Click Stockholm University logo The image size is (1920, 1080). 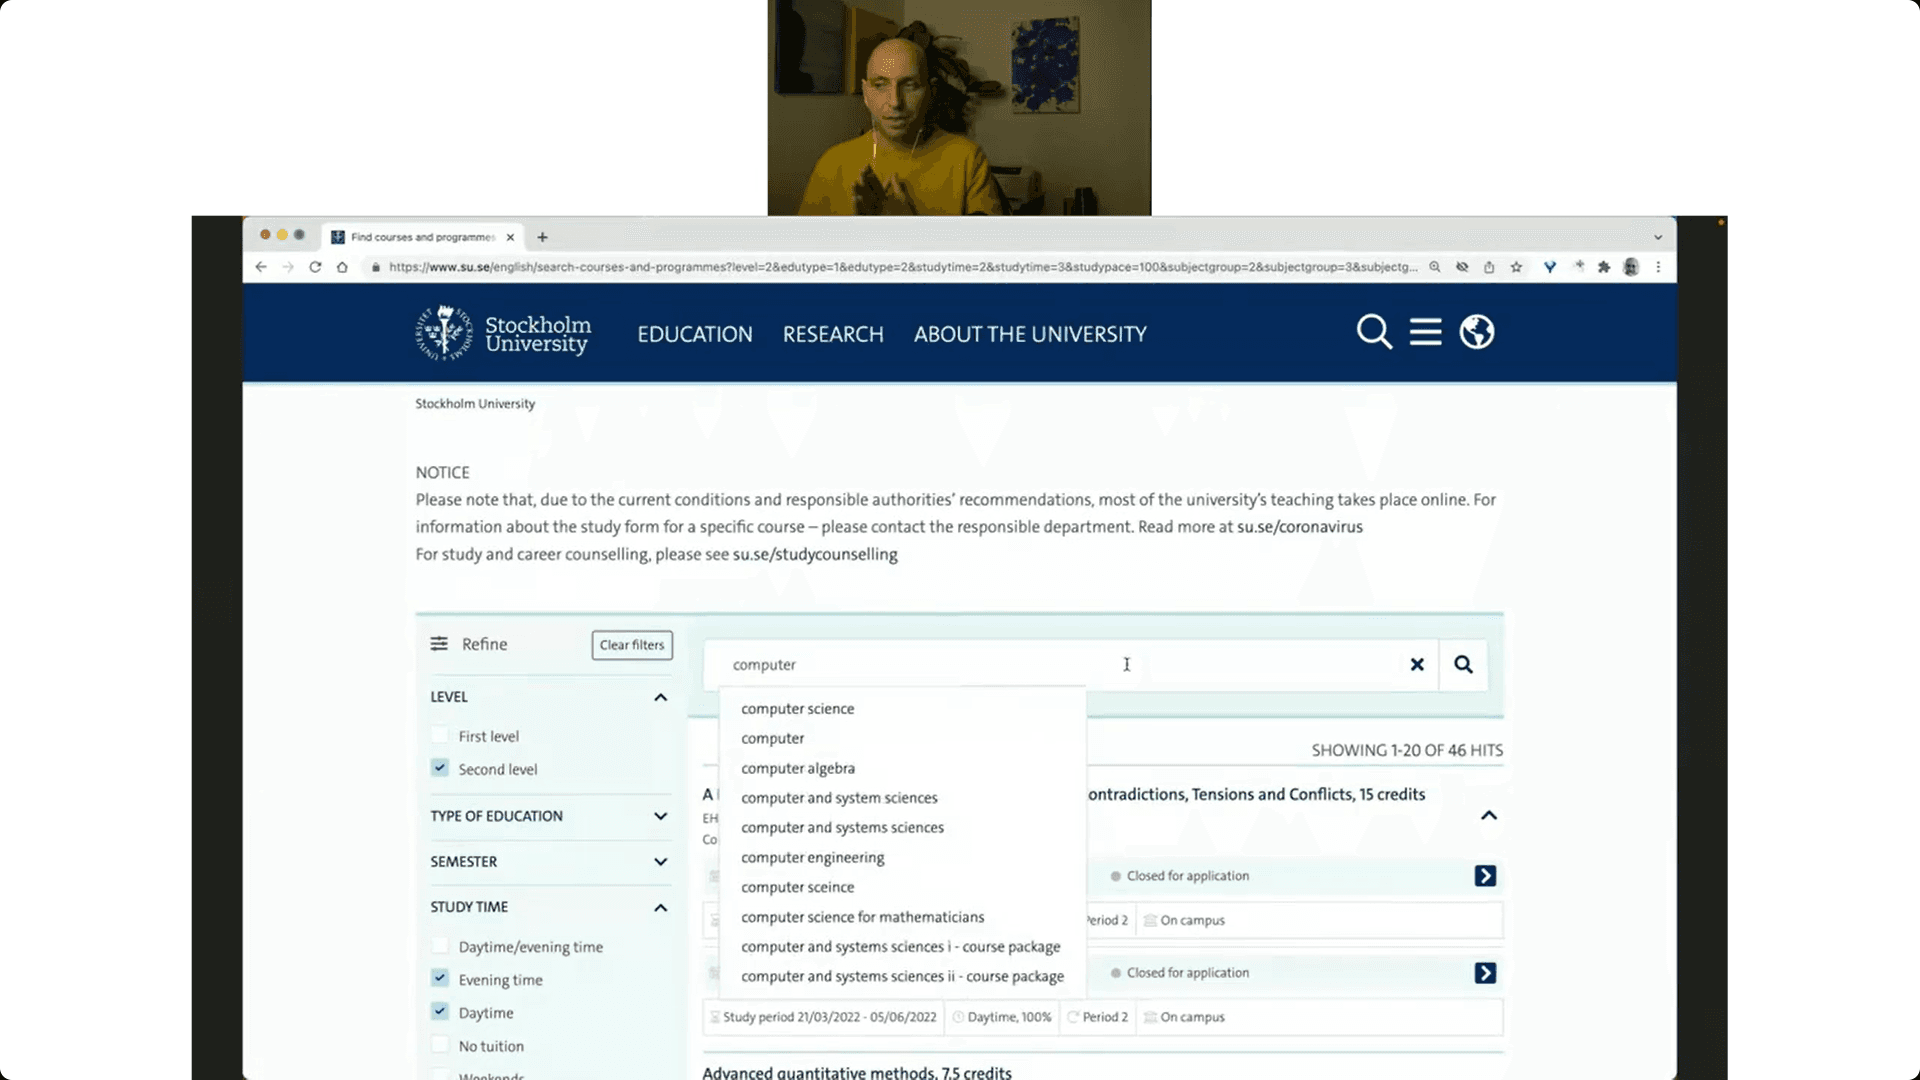click(503, 333)
